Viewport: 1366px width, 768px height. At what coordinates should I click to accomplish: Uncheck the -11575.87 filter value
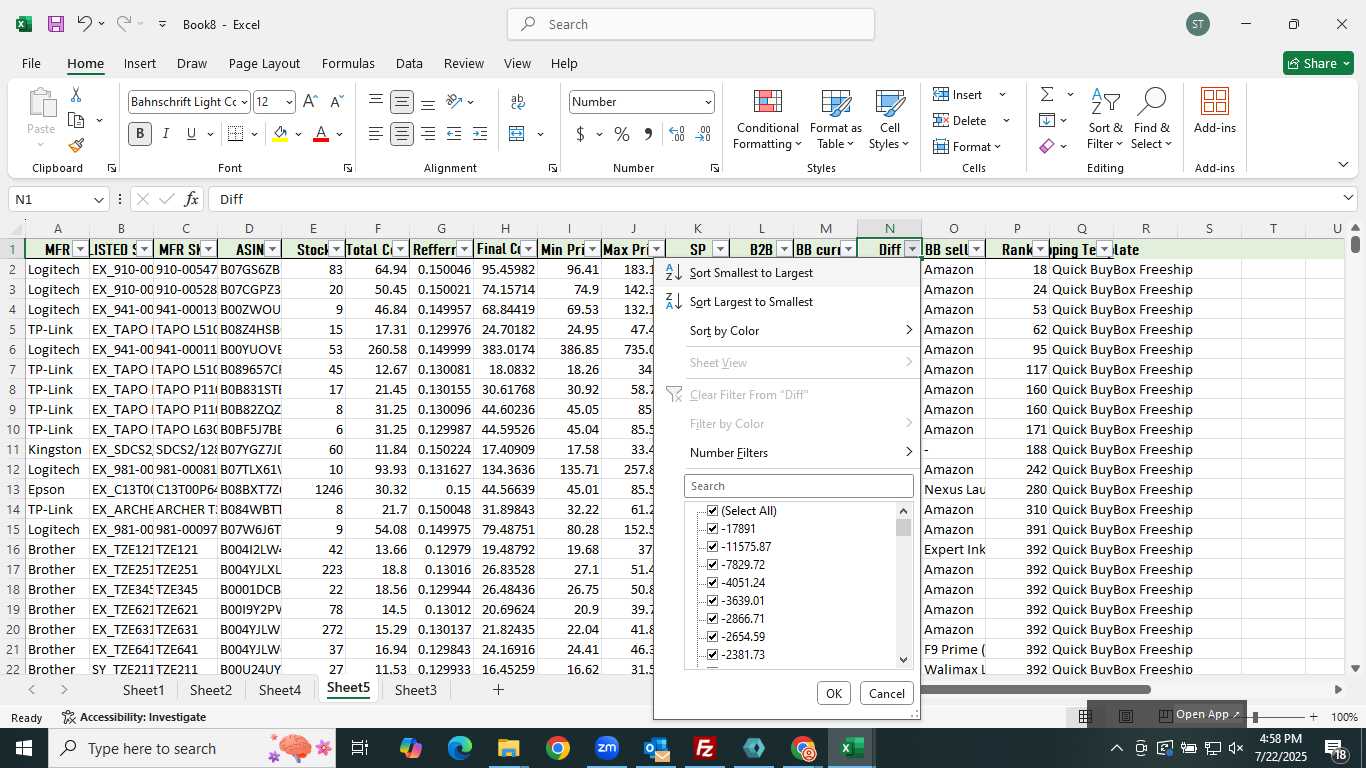click(712, 547)
